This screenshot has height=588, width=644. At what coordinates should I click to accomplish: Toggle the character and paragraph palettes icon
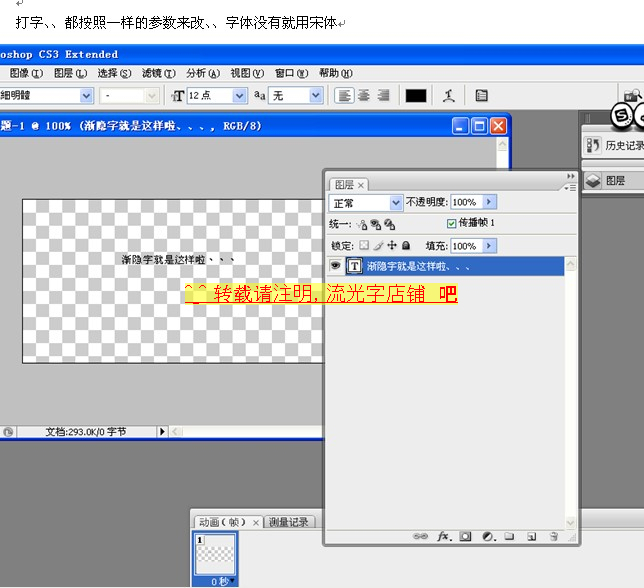point(481,96)
